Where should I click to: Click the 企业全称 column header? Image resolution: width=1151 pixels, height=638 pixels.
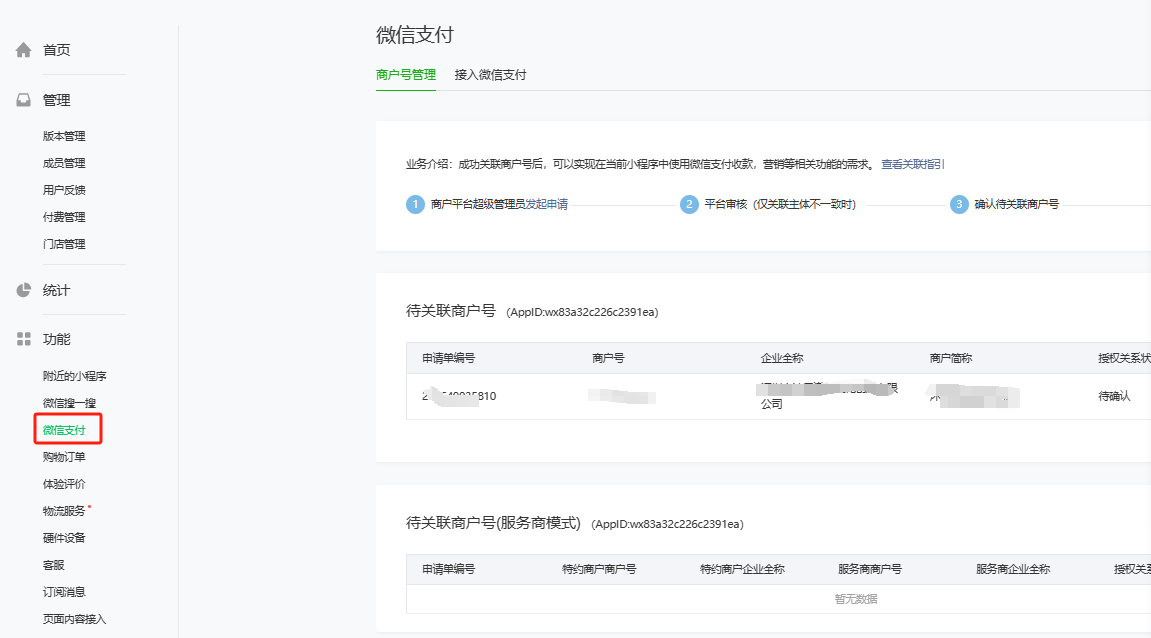782,358
